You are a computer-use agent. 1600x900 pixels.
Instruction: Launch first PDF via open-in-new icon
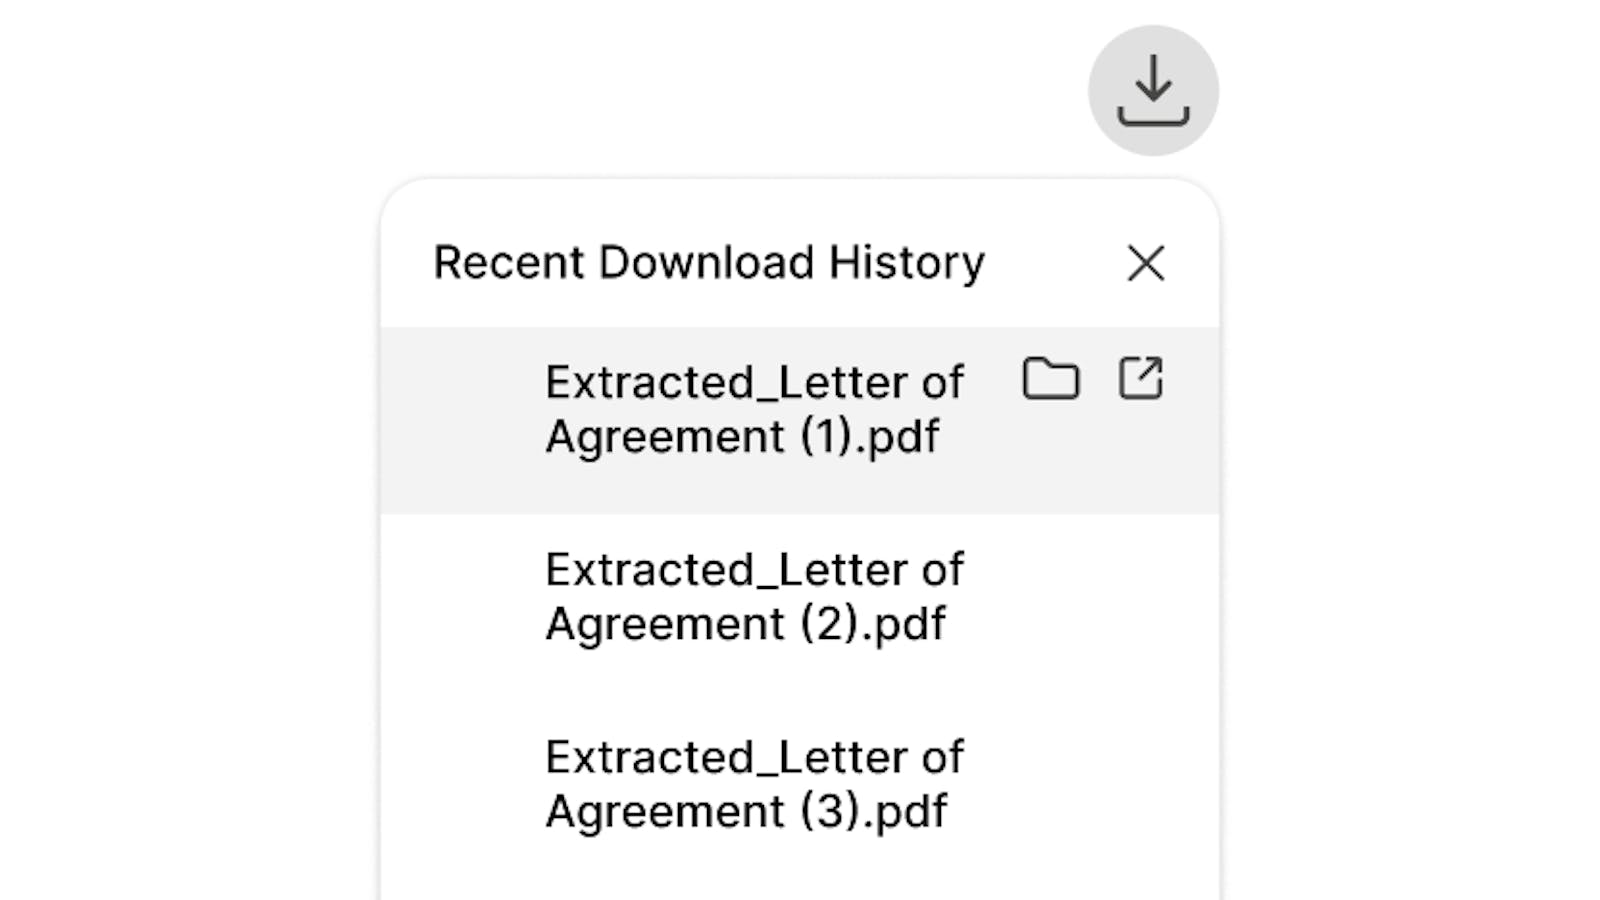point(1140,379)
